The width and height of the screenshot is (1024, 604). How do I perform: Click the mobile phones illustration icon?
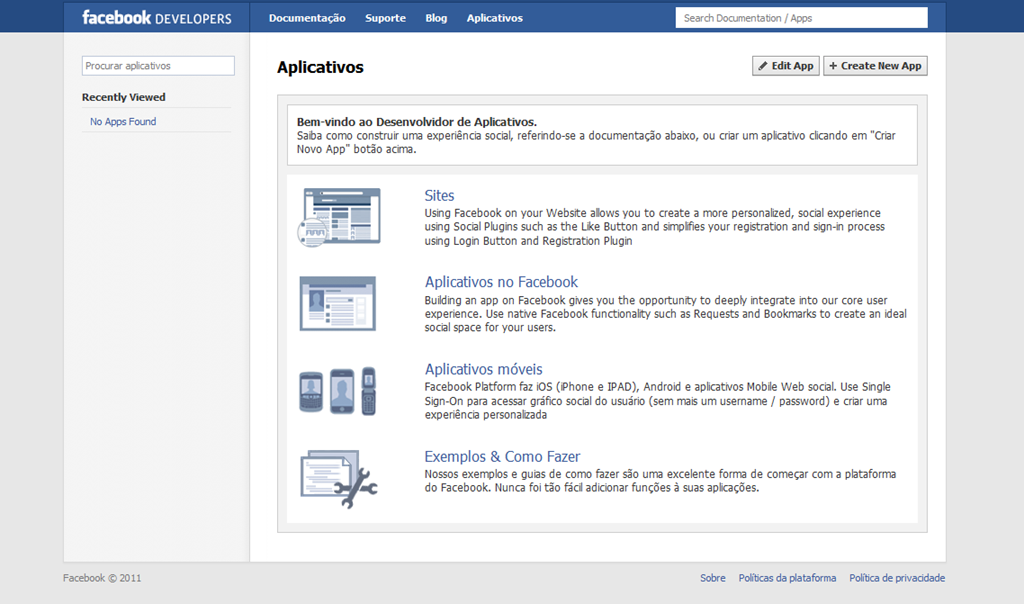(338, 391)
